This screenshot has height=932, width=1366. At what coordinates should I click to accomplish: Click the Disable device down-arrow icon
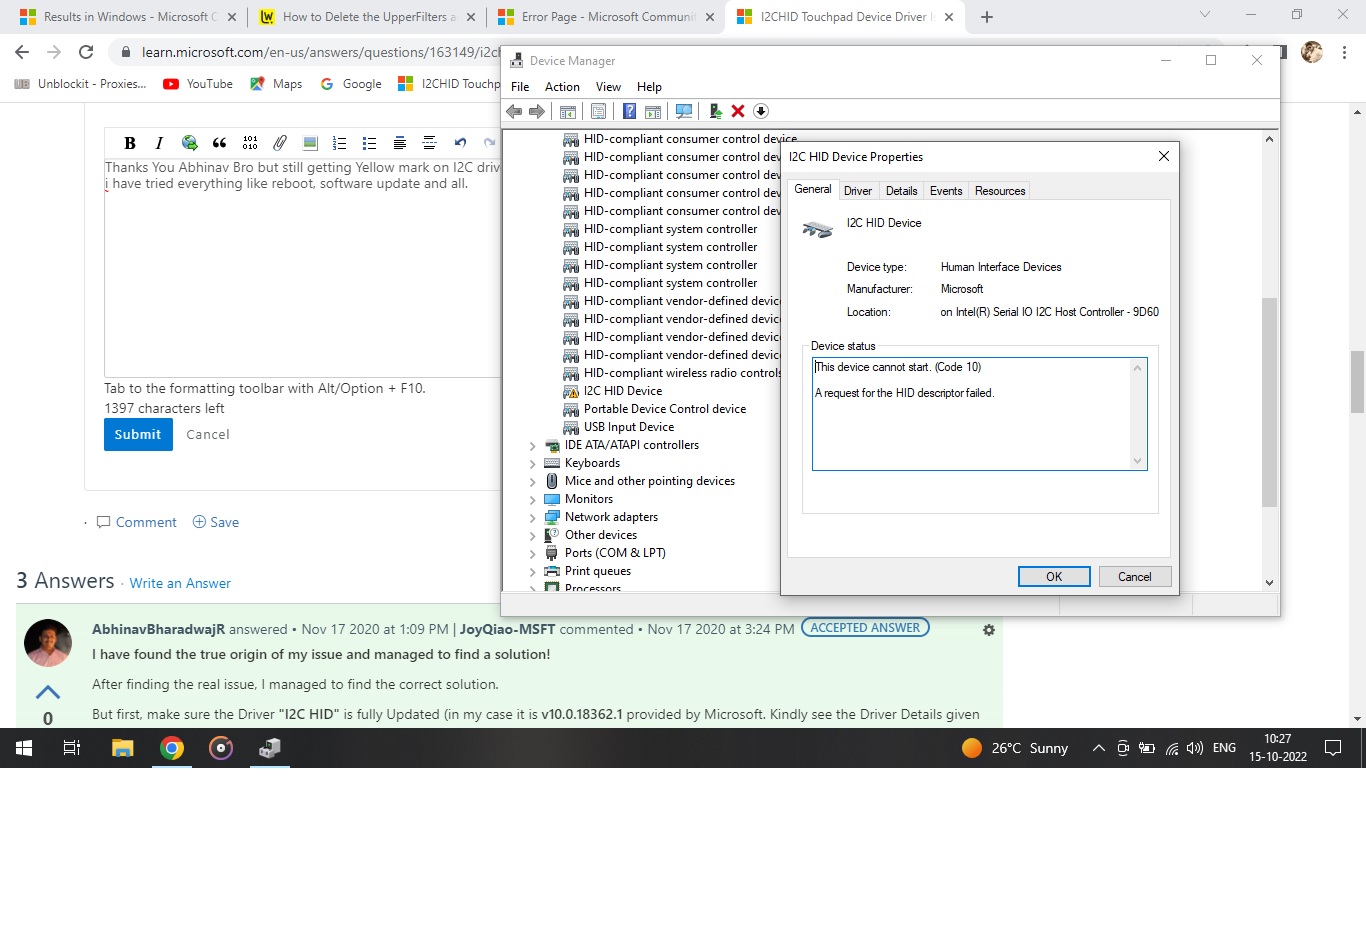(x=761, y=111)
